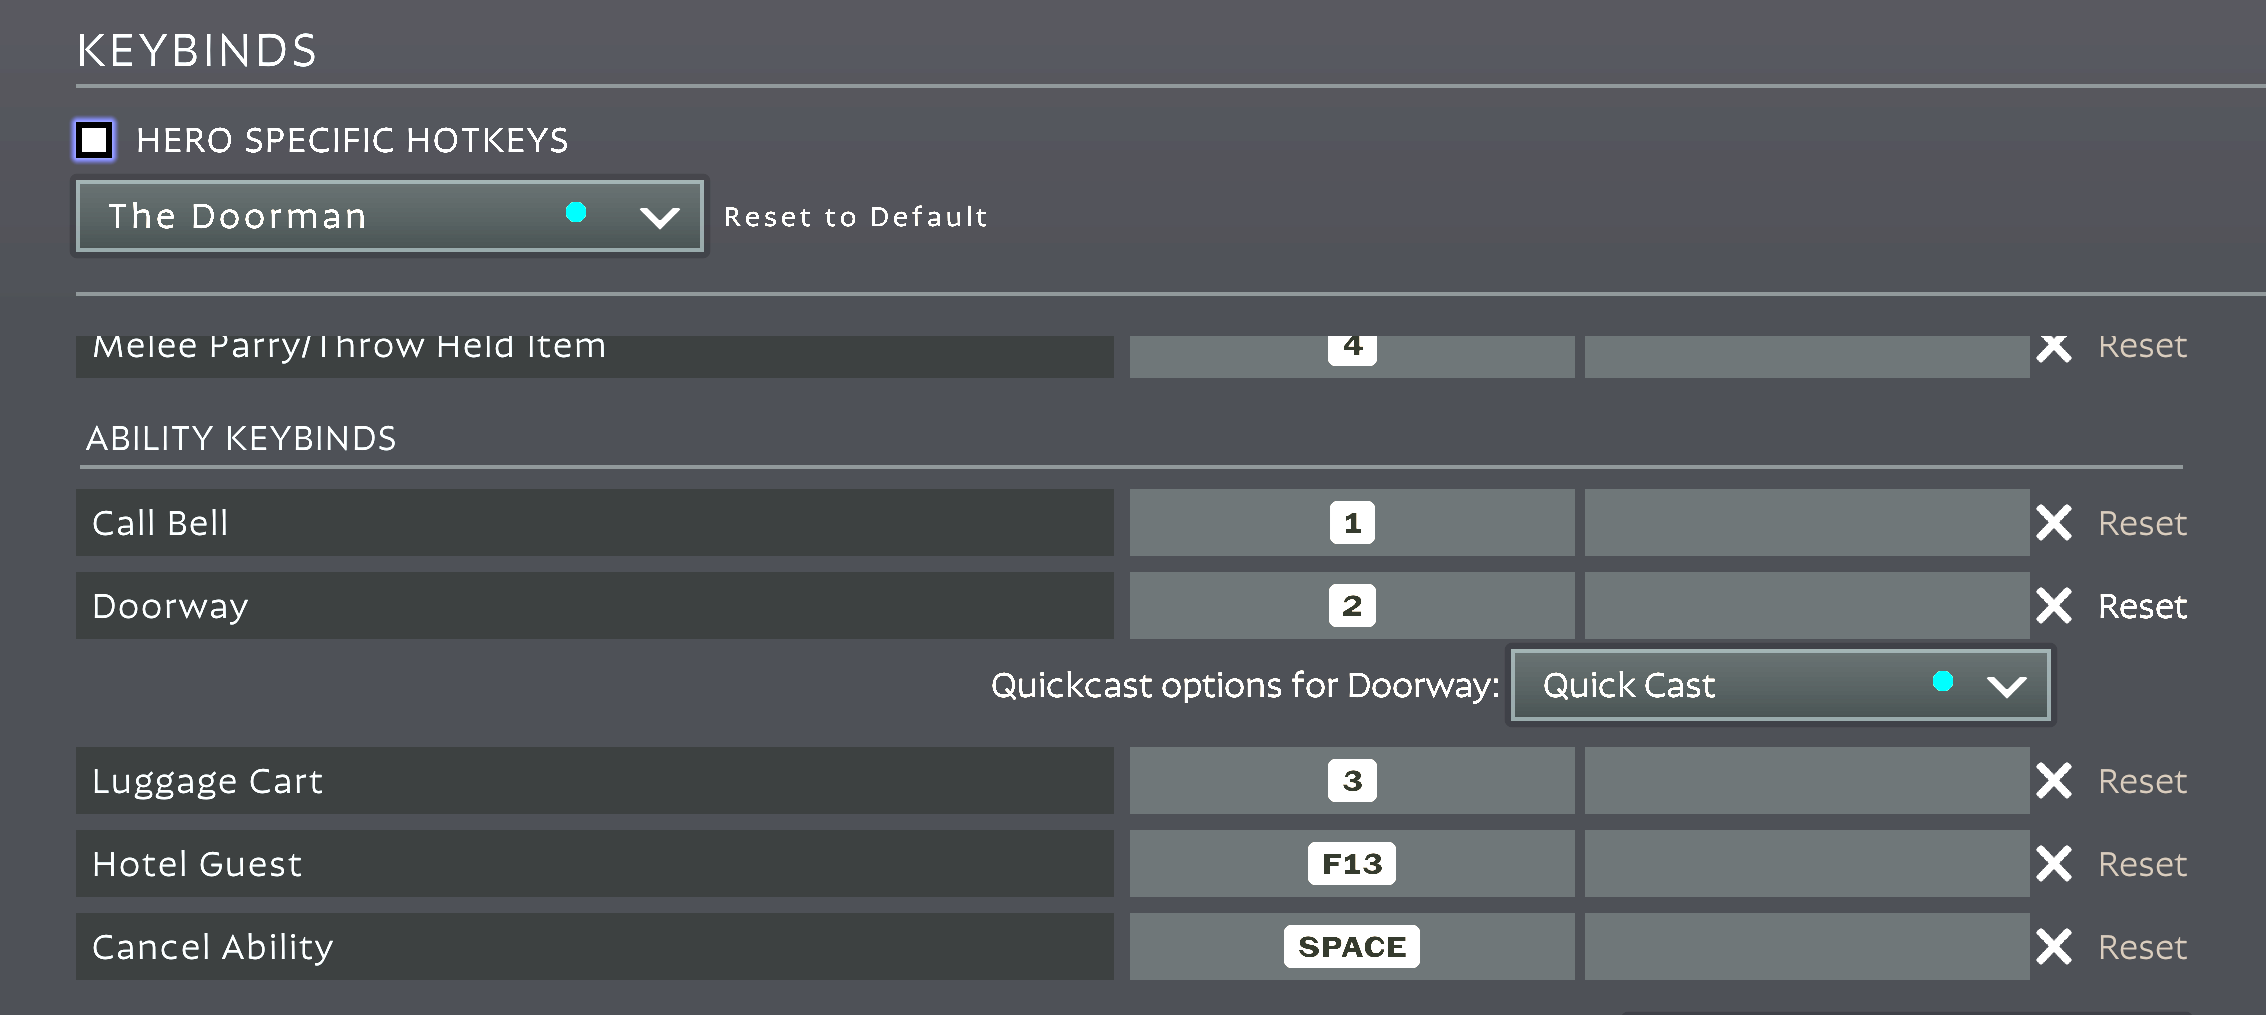The height and width of the screenshot is (1015, 2266).
Task: Rebind Luggage Cart primary key 3
Action: pos(1352,781)
